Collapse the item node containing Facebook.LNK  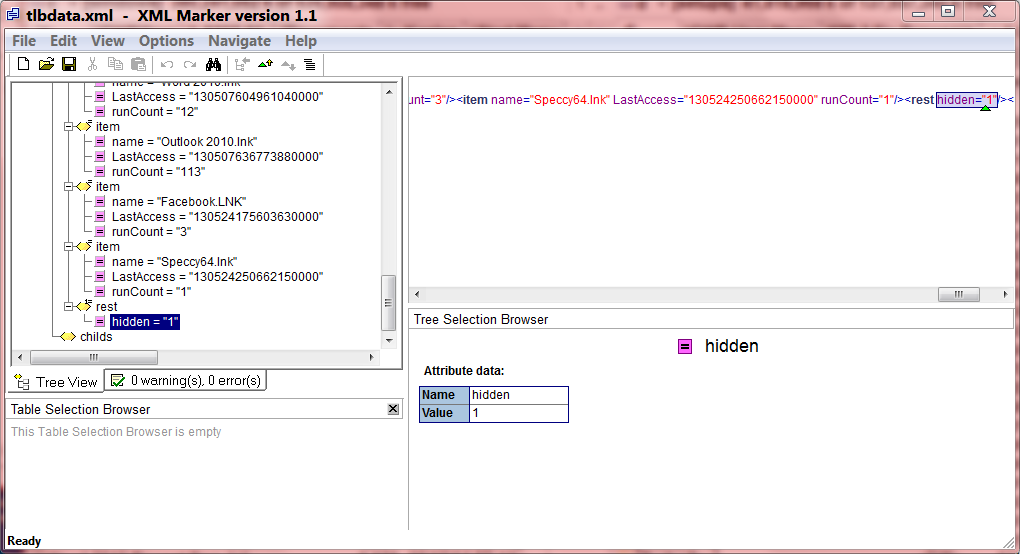pyautogui.click(x=68, y=187)
